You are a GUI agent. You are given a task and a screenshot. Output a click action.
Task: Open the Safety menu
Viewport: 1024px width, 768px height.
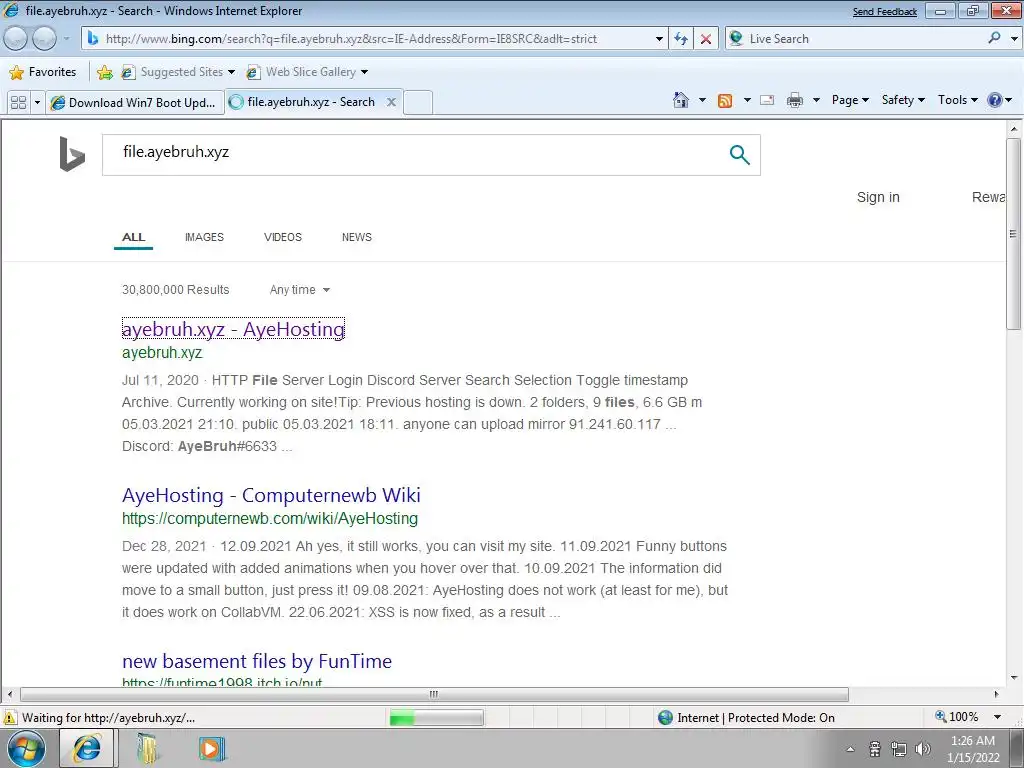tap(903, 100)
